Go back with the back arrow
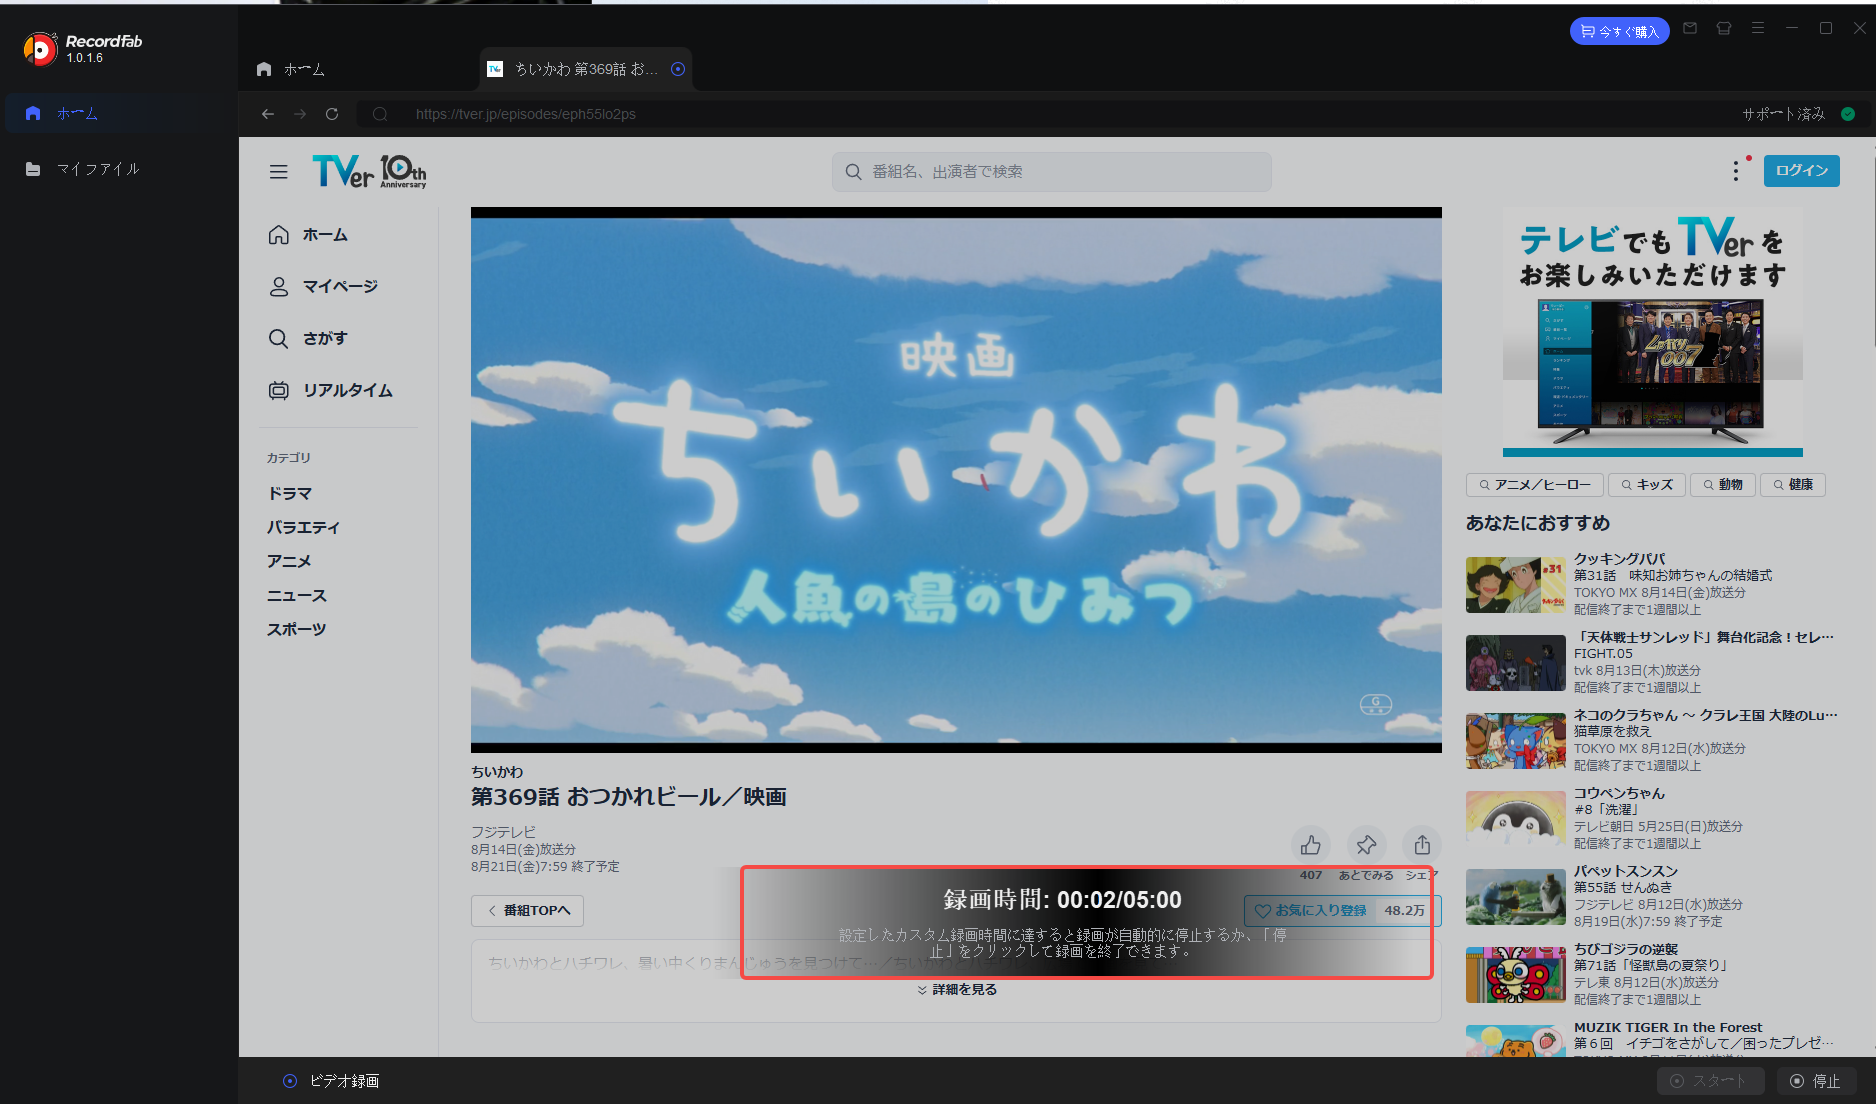The image size is (1876, 1104). click(x=268, y=114)
